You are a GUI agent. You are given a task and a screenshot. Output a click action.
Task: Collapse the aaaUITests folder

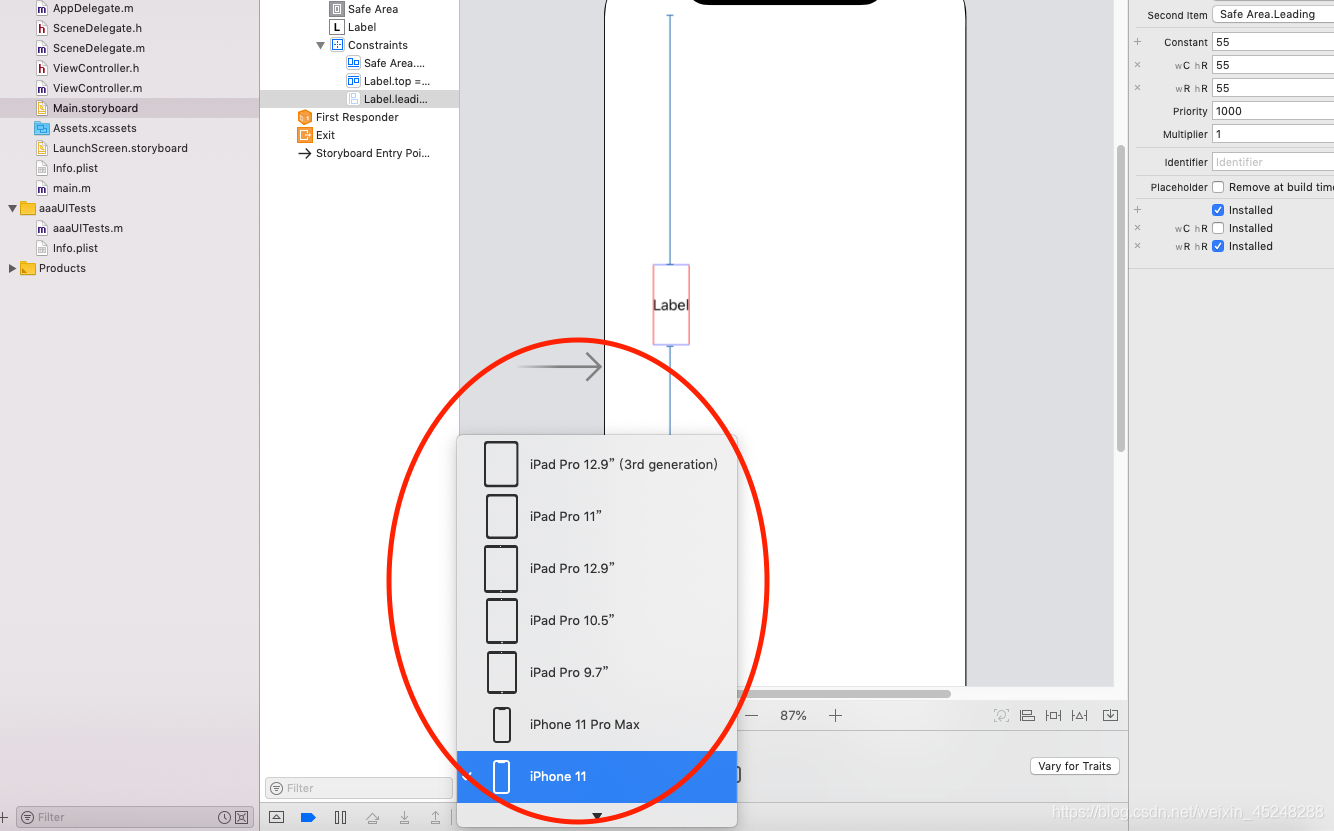coord(12,208)
